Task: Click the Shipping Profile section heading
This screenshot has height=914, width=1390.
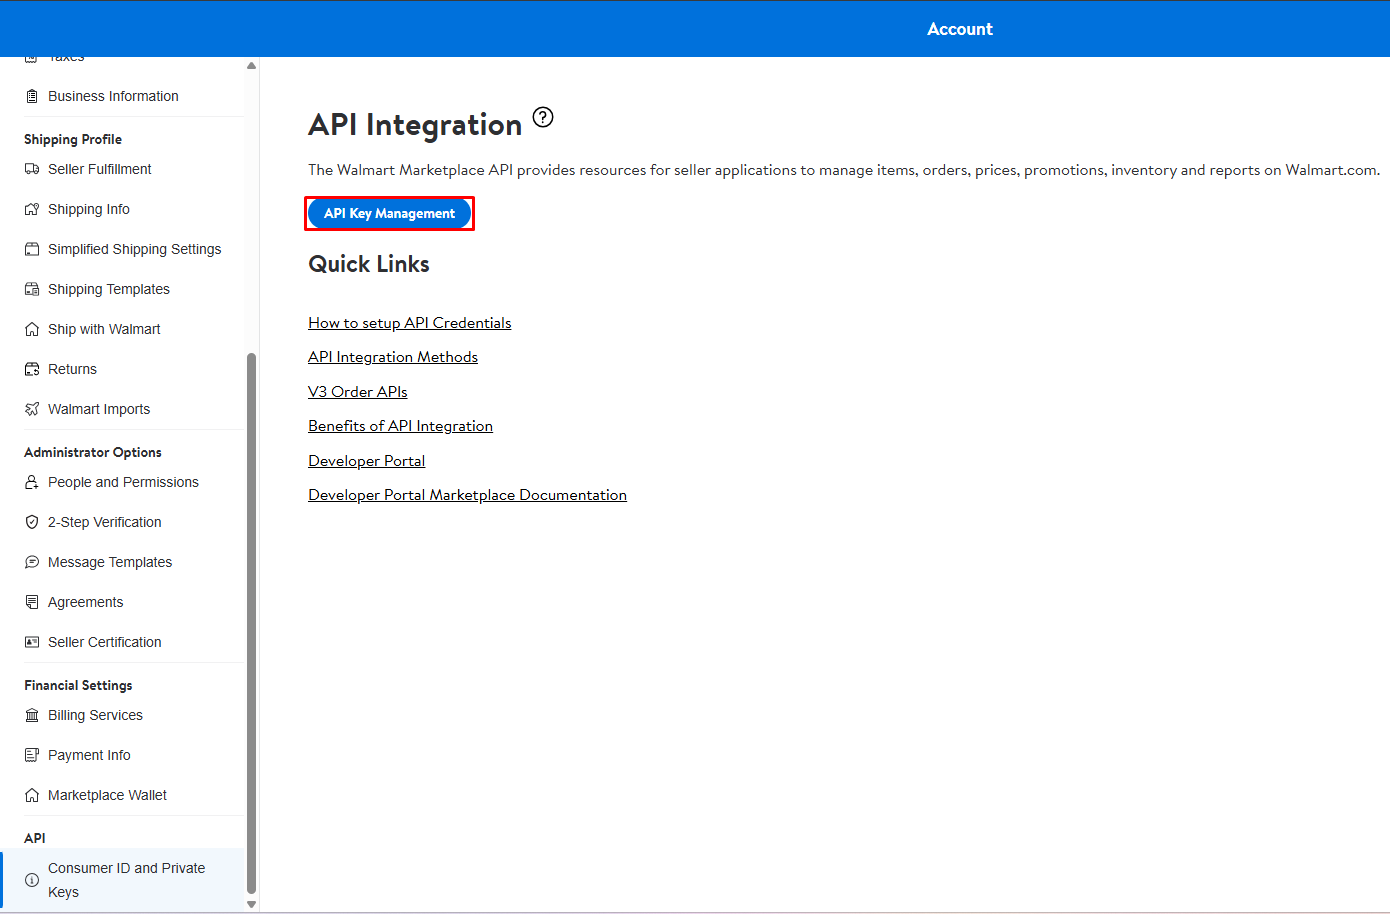Action: point(73,139)
